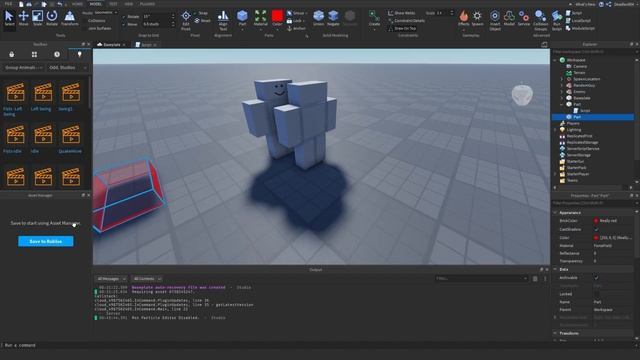The width and height of the screenshot is (640, 360).
Task: Switch to the HOME ribbon tab
Action: pos(77,4)
